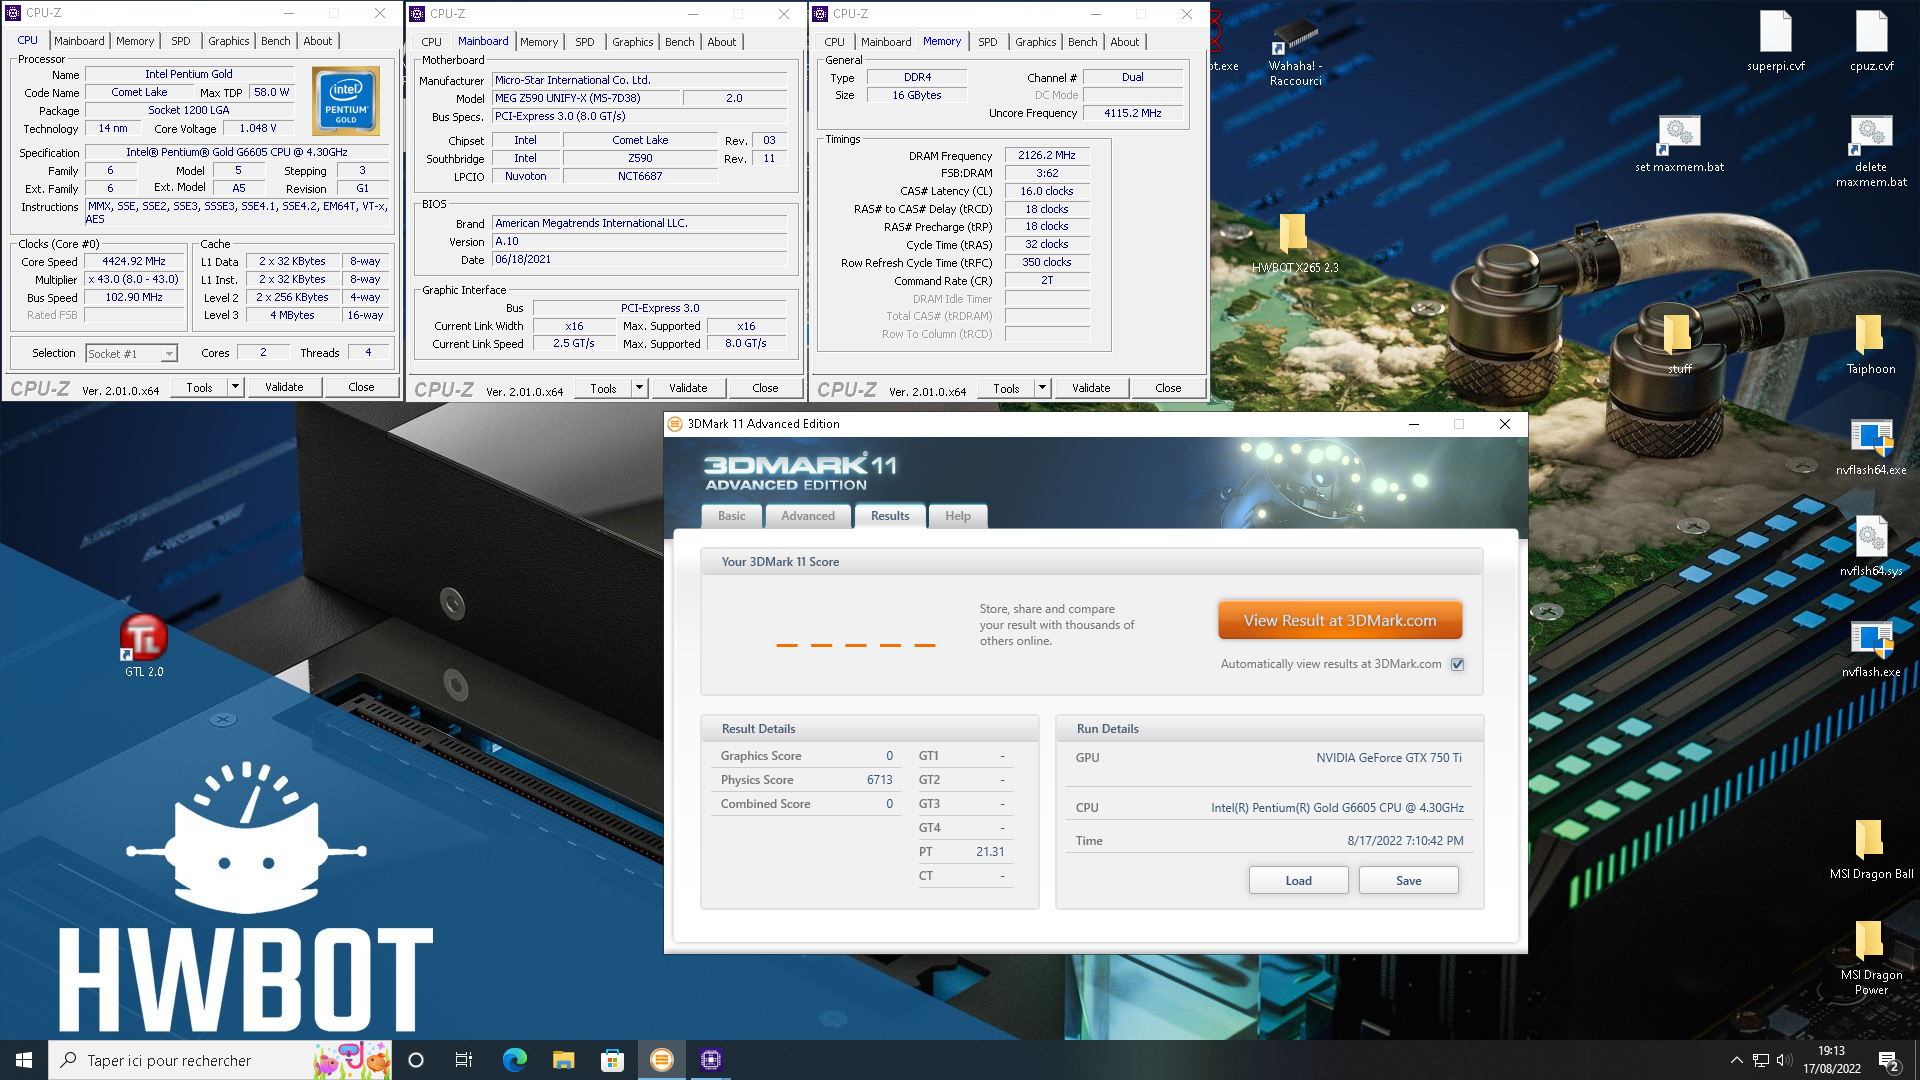Click the Bus Speed value 102.90 MHz
The width and height of the screenshot is (1920, 1080).
pos(134,298)
